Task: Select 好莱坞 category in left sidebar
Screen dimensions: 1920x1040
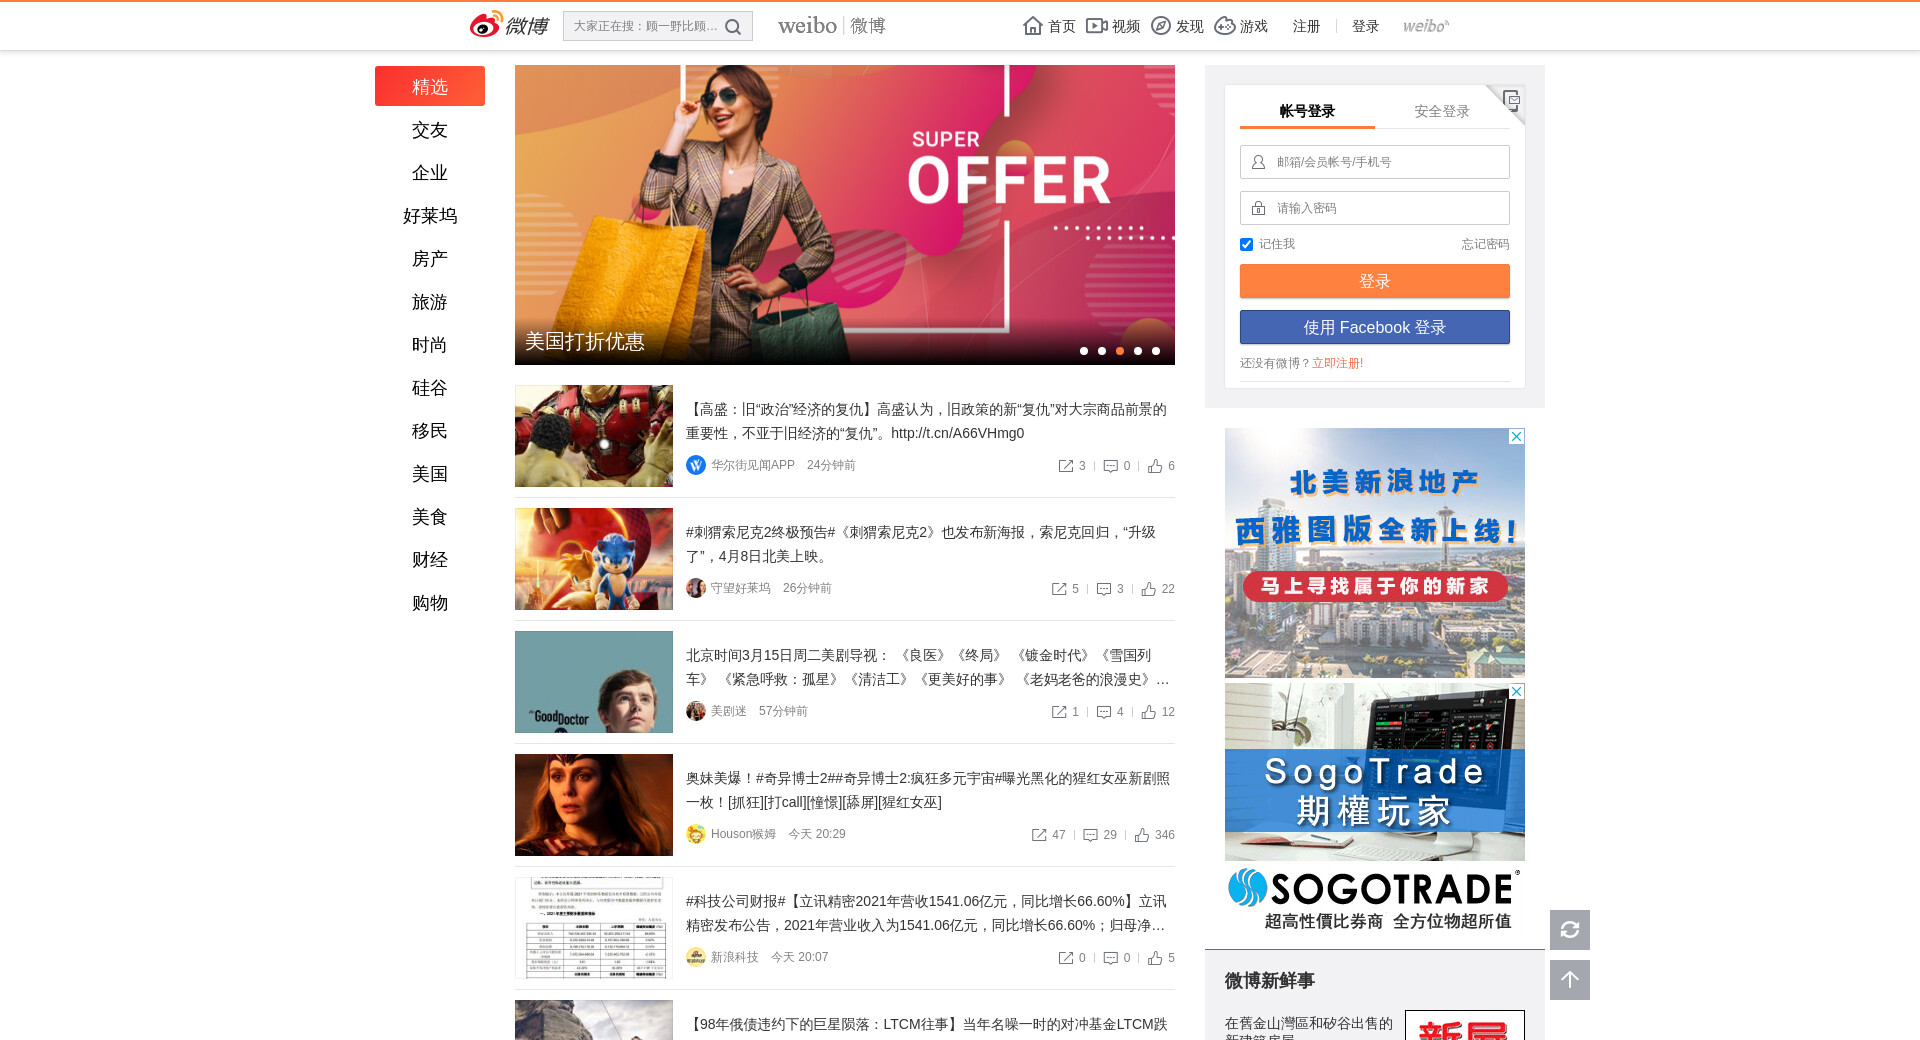Action: tap(429, 216)
